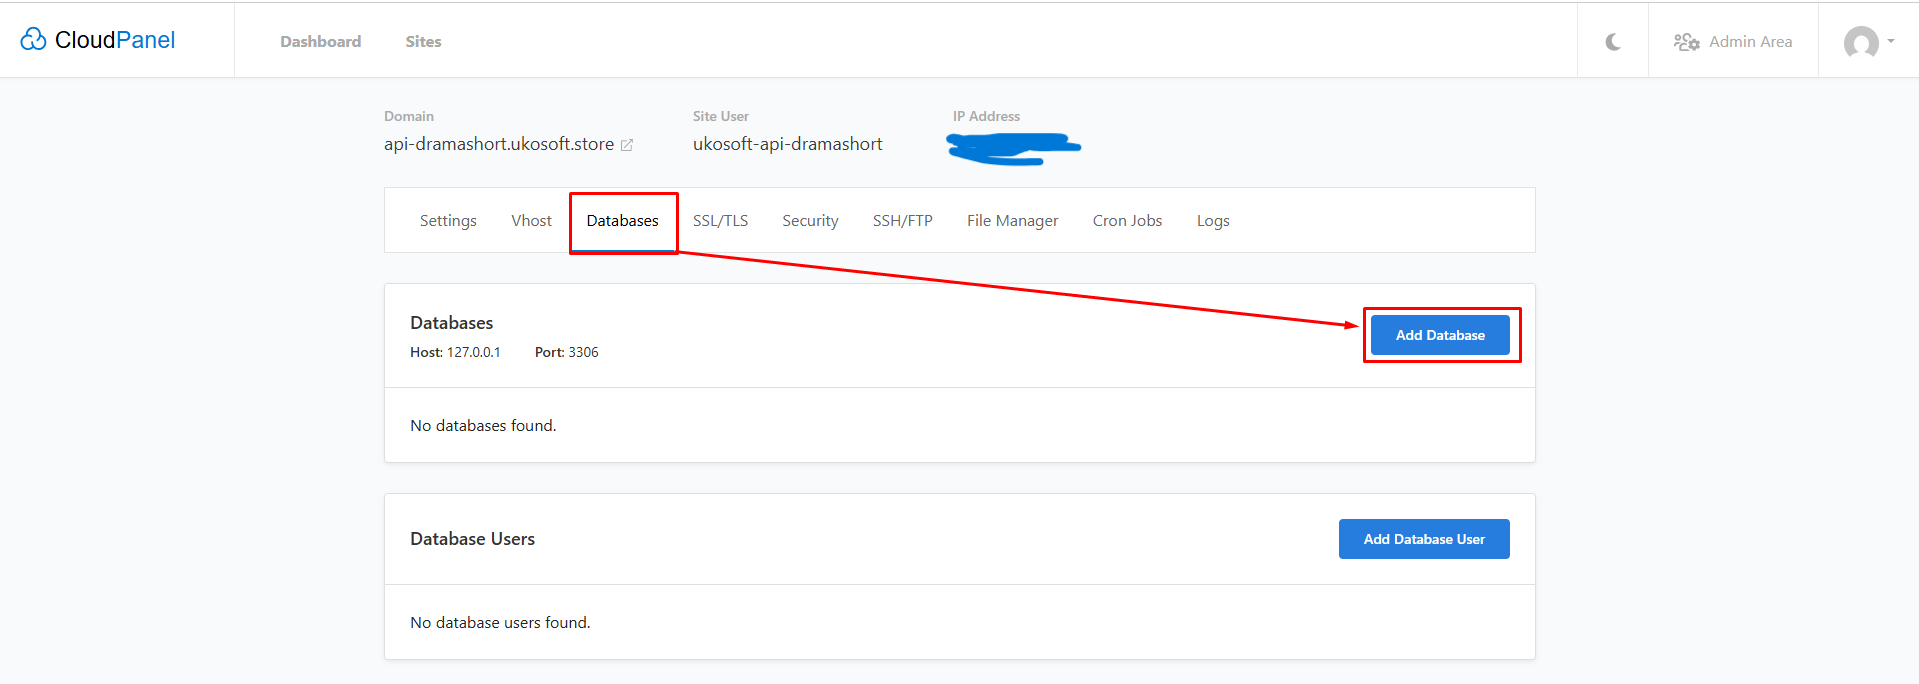Open the SSL/TLS tab
This screenshot has height=684, width=1919.
[x=720, y=221]
